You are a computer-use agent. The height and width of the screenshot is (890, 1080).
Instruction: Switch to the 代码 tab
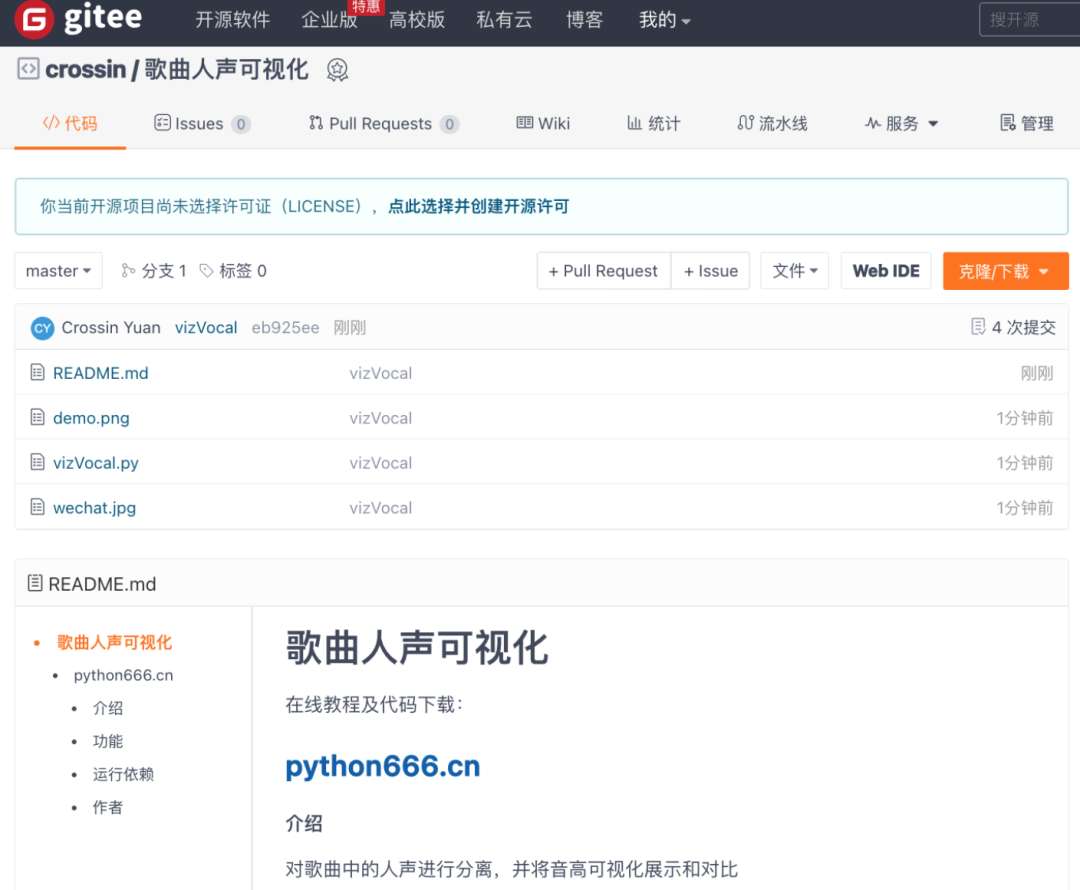[x=70, y=123]
